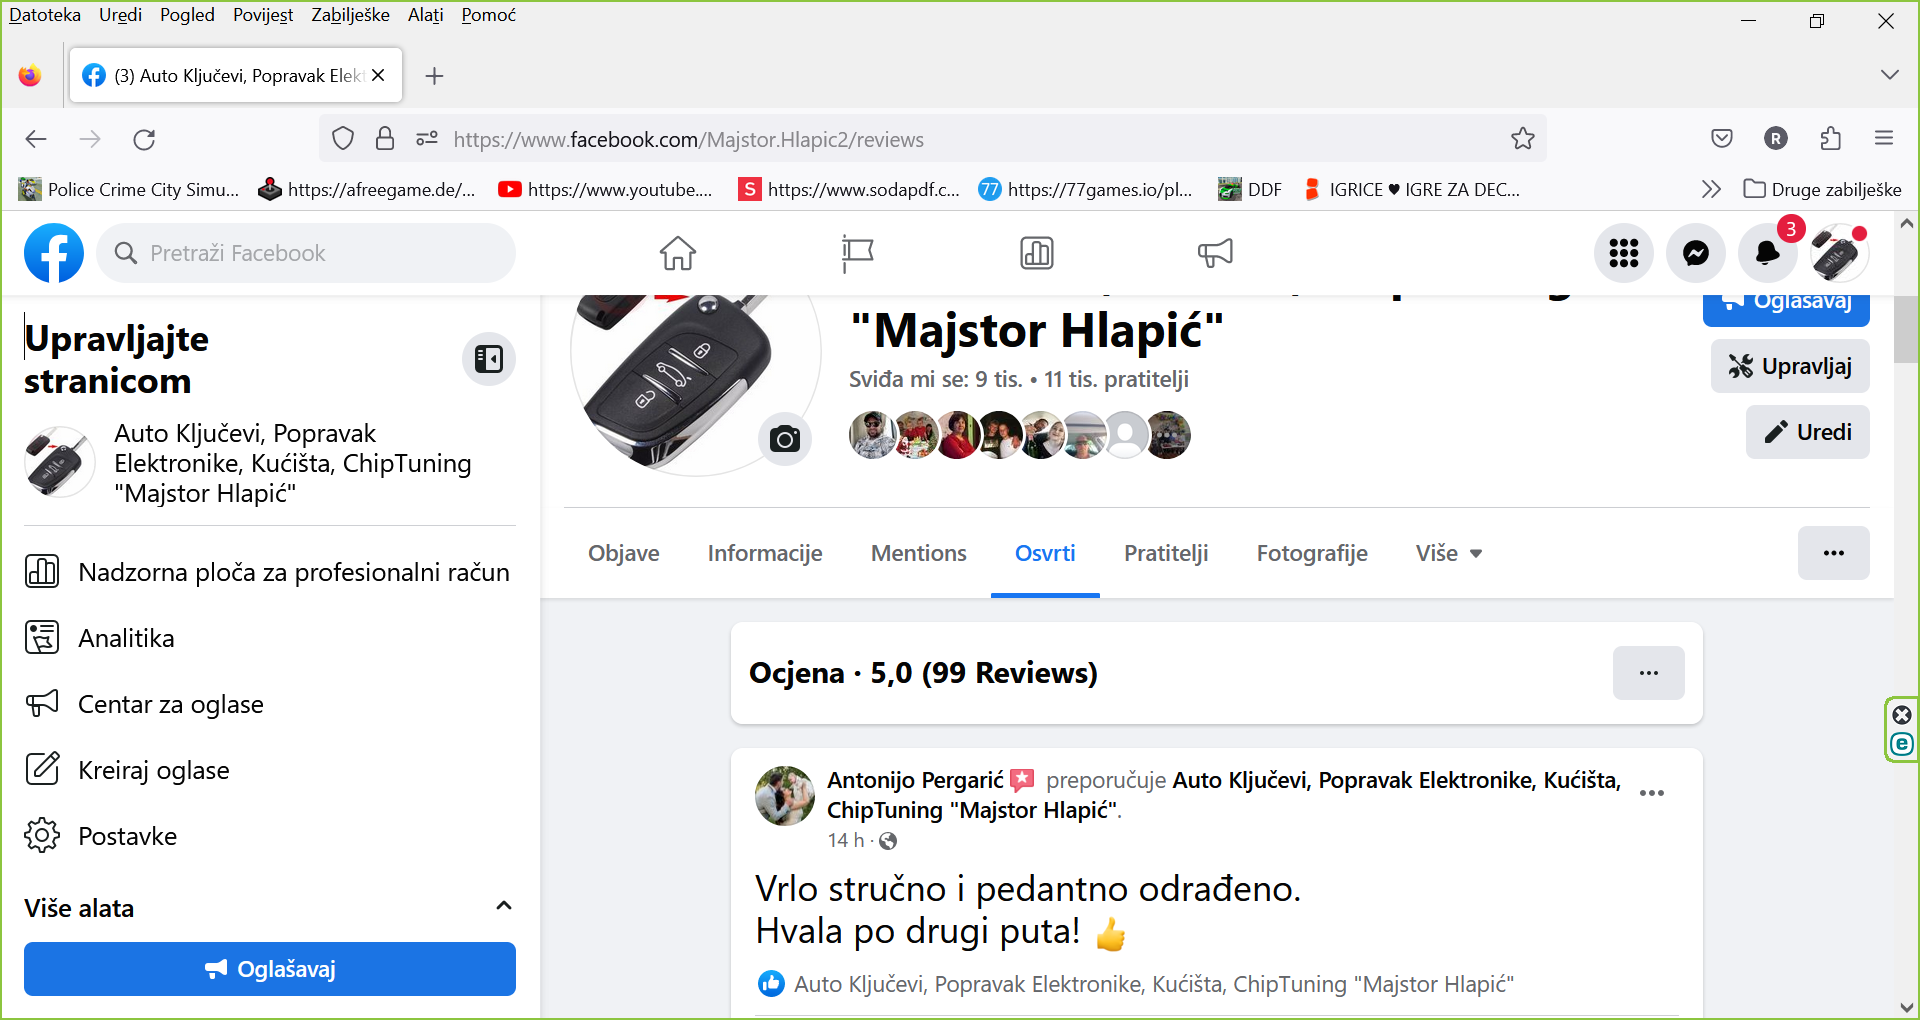Expand the Više tab dropdown

tap(1449, 553)
